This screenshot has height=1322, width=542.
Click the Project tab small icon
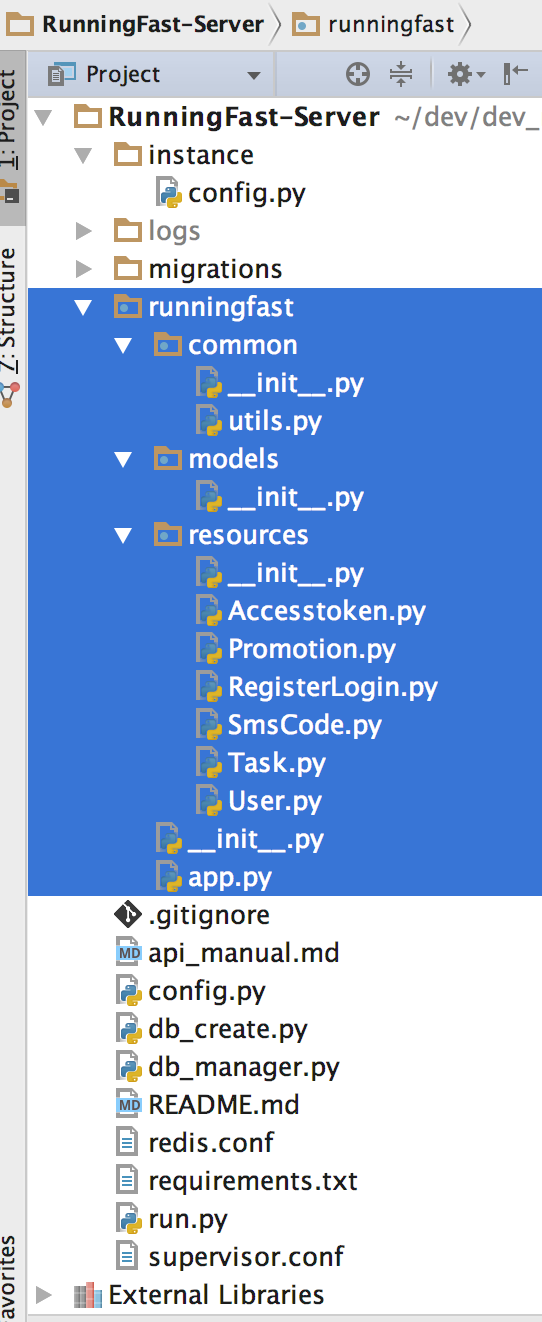[x=10, y=191]
